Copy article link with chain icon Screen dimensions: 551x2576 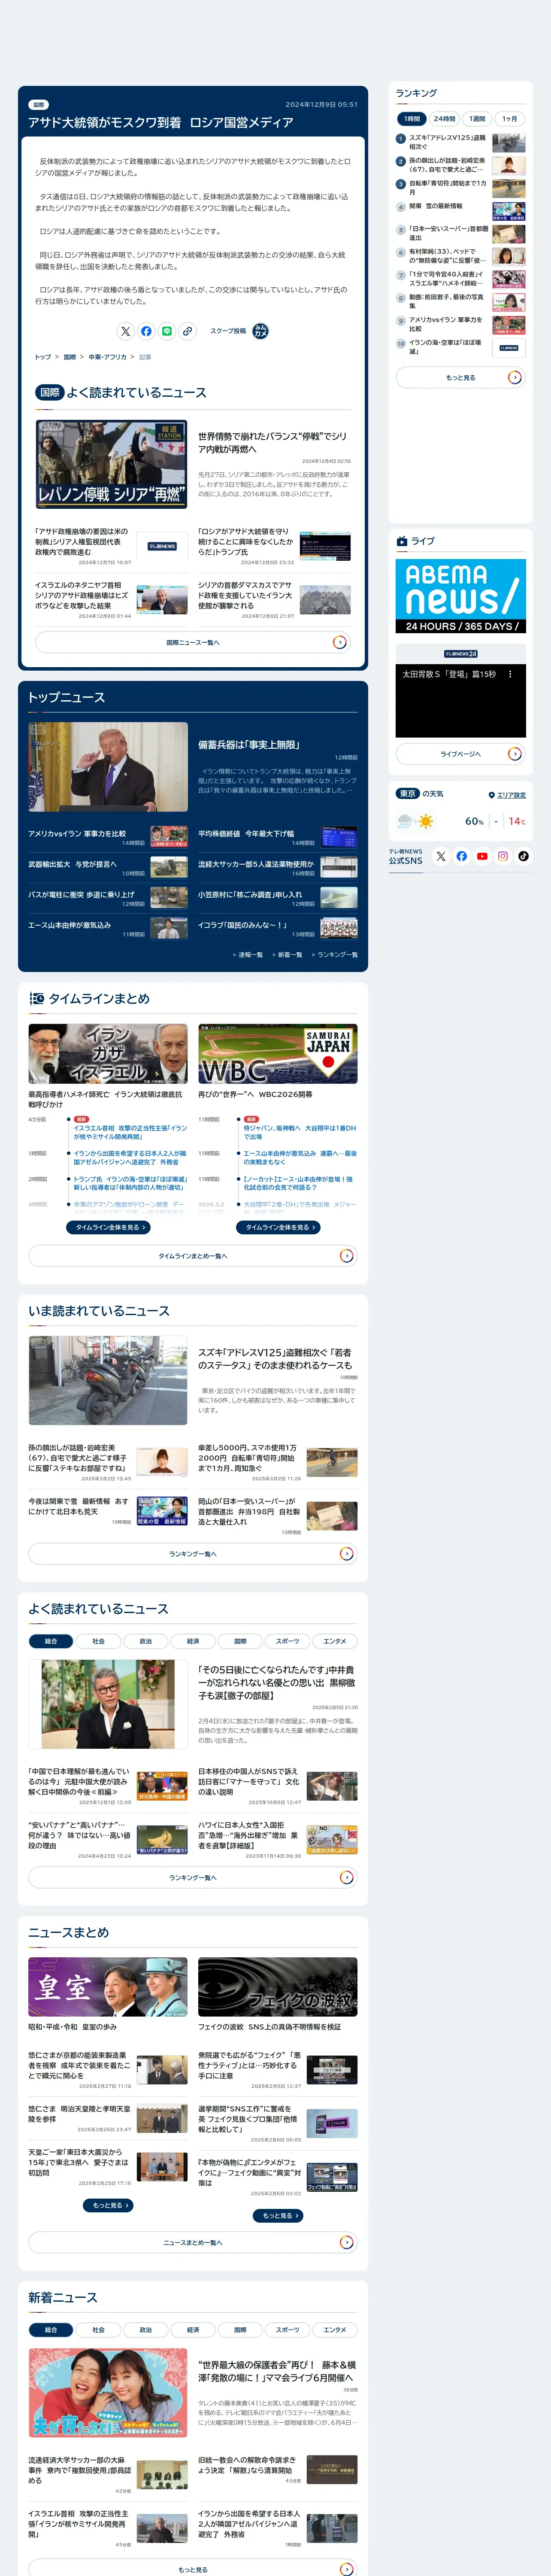point(188,331)
